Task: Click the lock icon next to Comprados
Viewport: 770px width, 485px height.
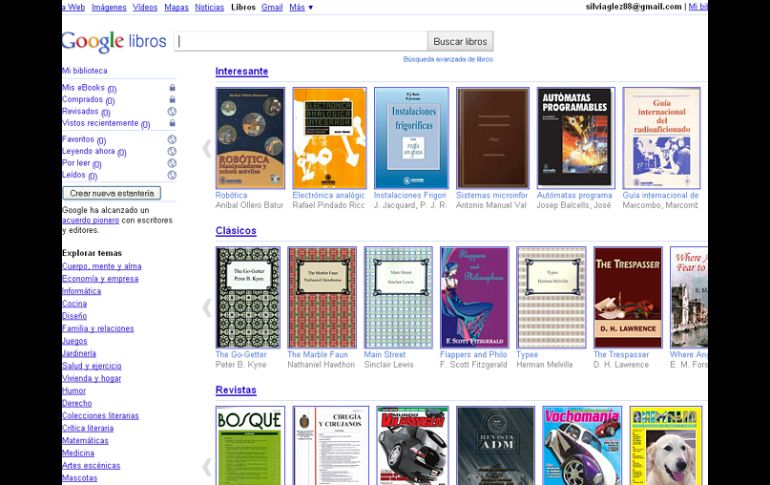Action: 172,100
